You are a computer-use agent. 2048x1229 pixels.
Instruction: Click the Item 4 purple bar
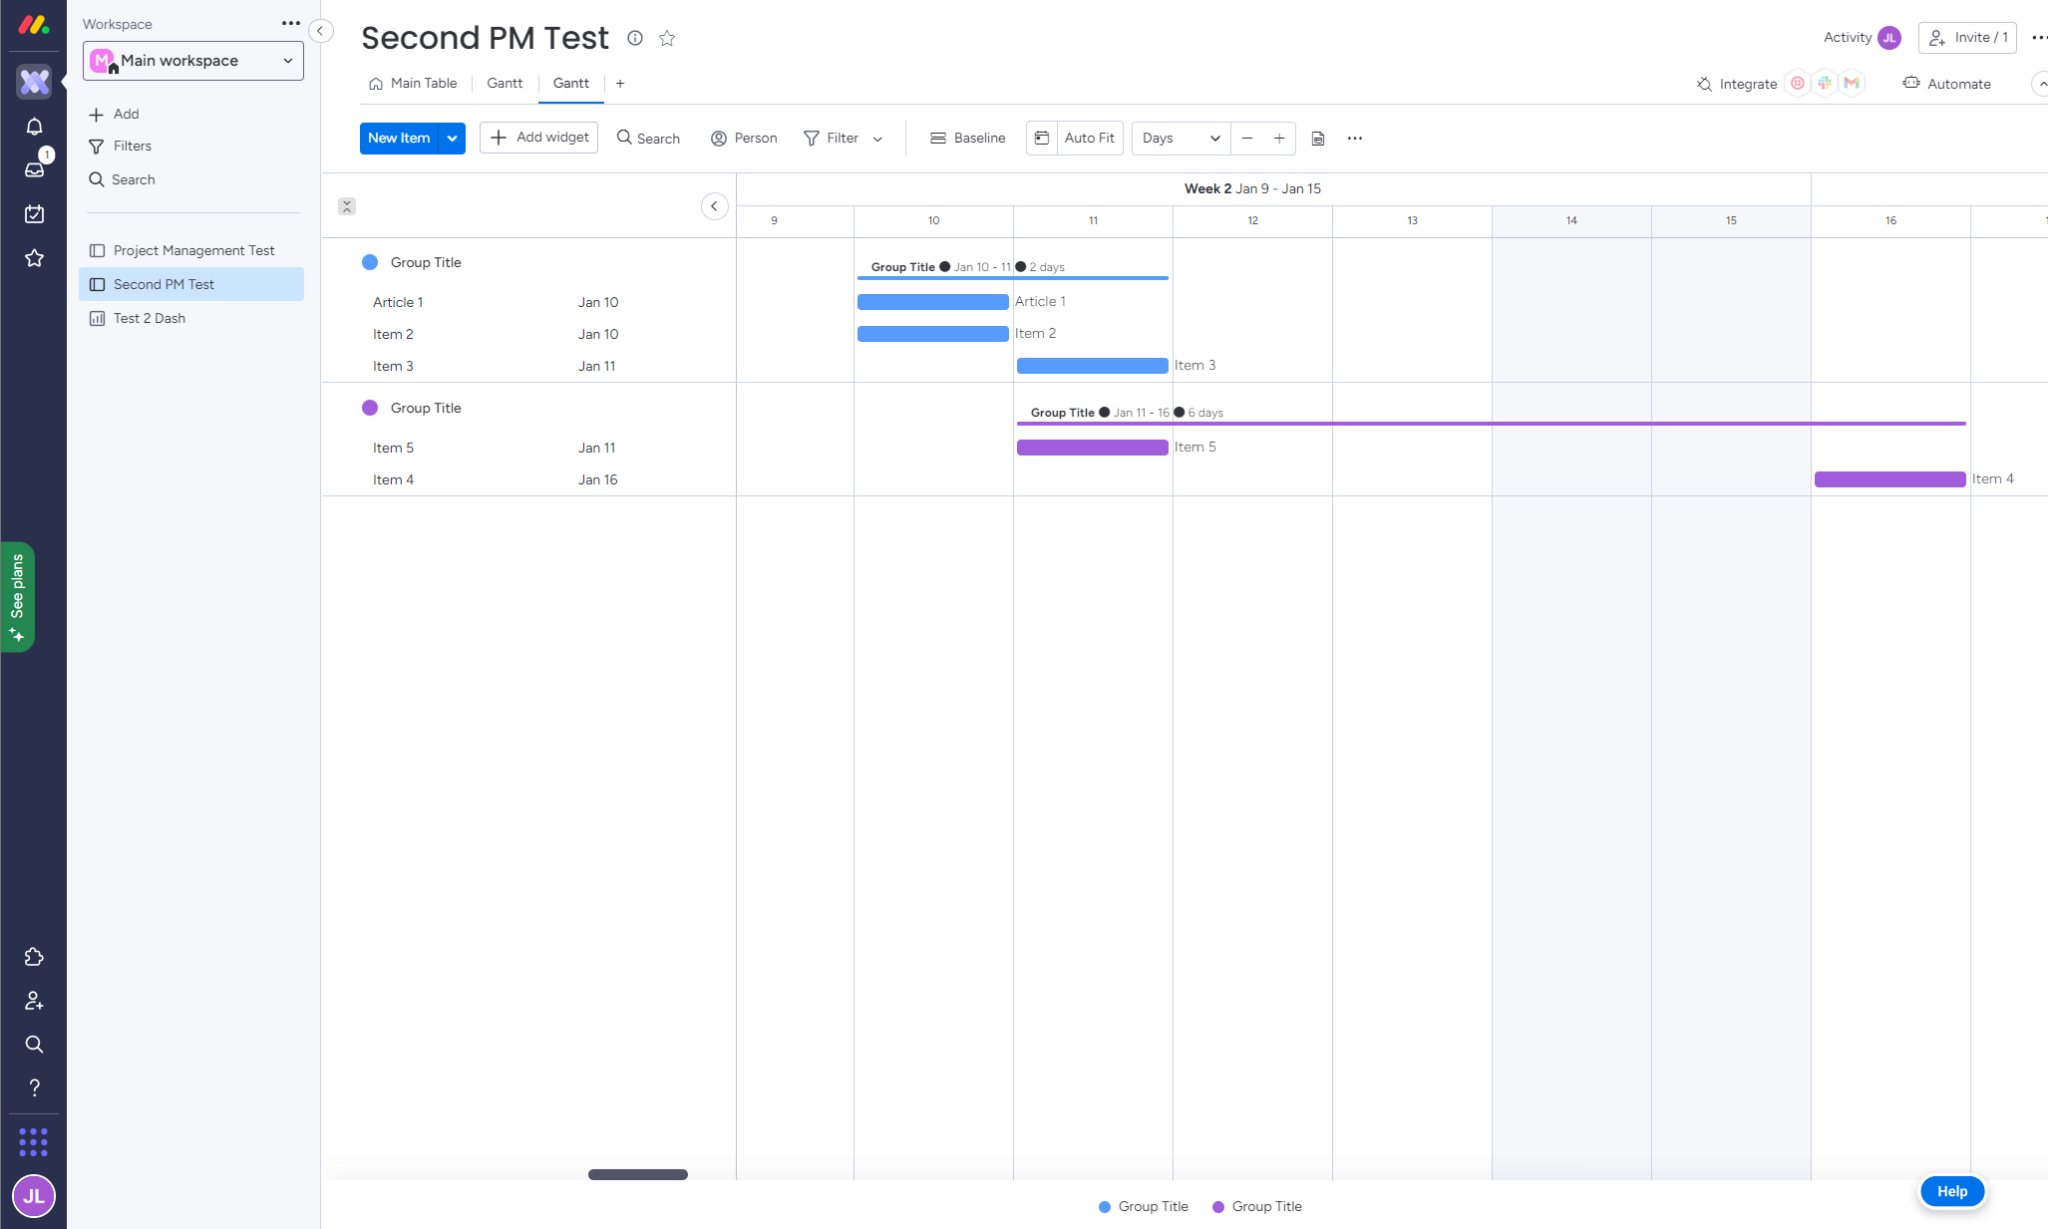pos(1888,479)
